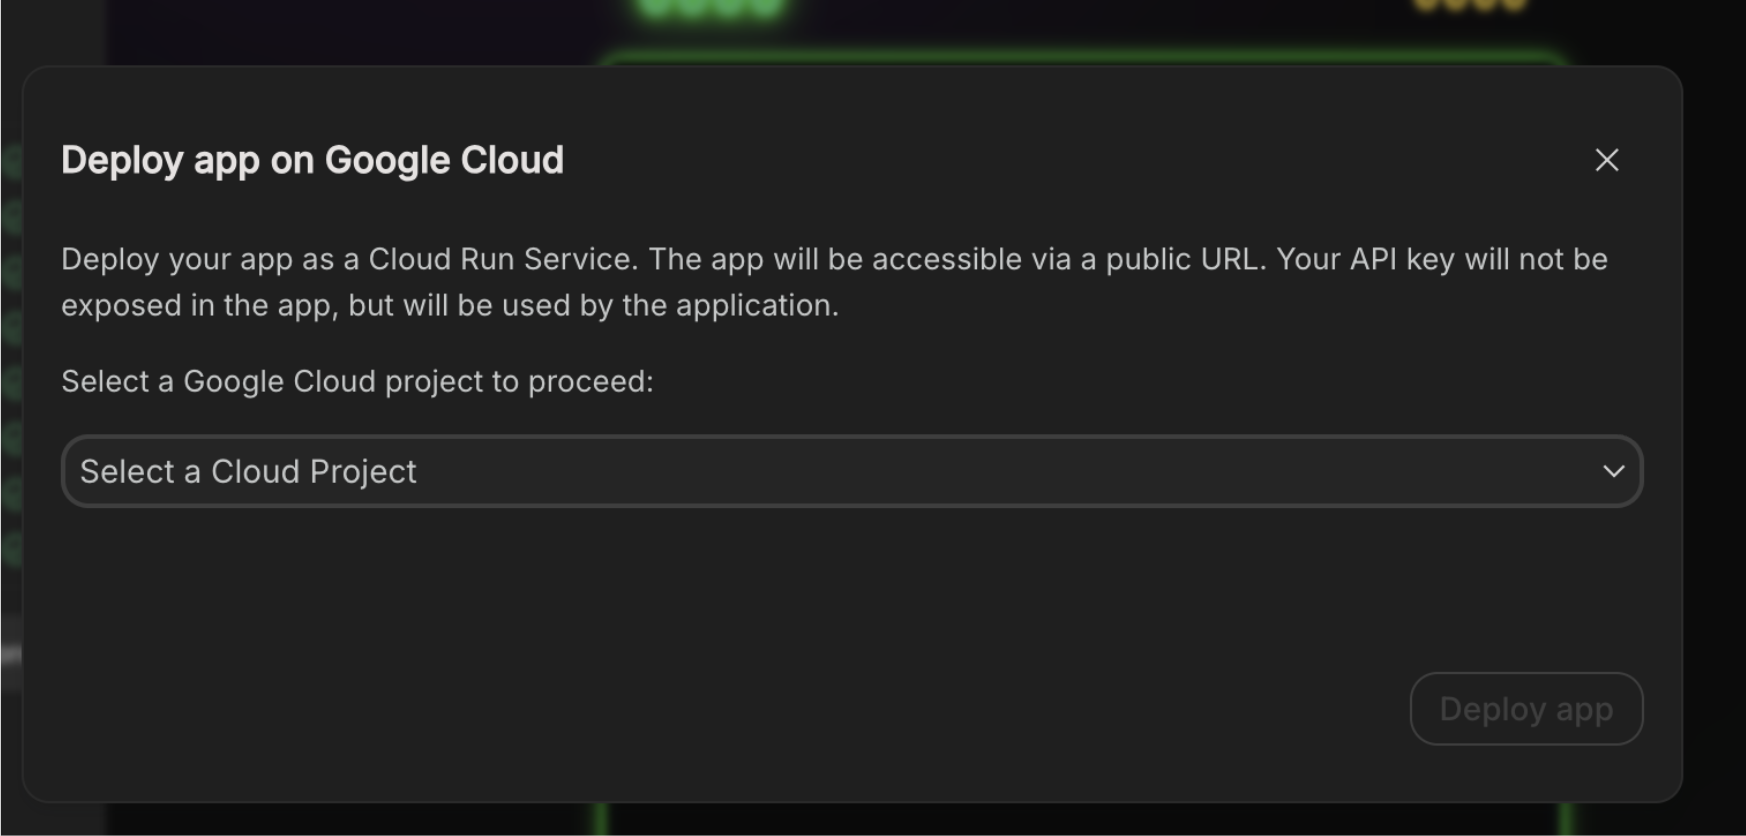Click the green vertical line below the dialog's left side
The width and height of the screenshot is (1746, 836).
click(x=600, y=819)
